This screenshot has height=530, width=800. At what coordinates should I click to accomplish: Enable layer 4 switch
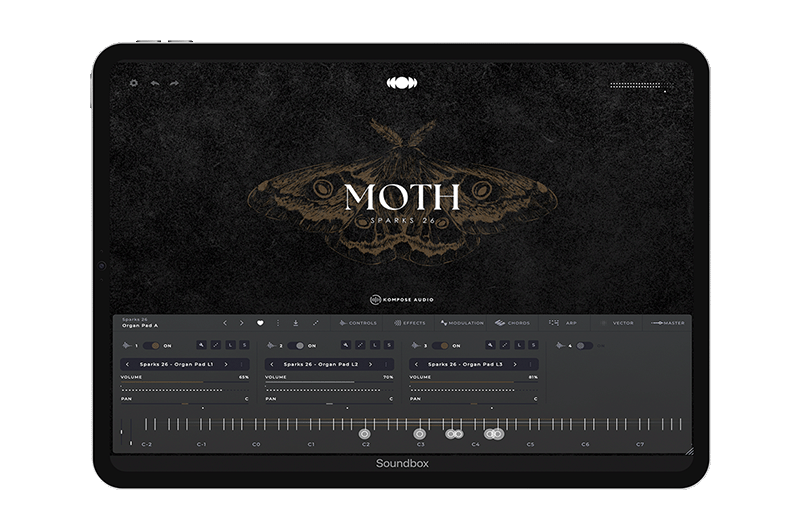pyautogui.click(x=584, y=346)
